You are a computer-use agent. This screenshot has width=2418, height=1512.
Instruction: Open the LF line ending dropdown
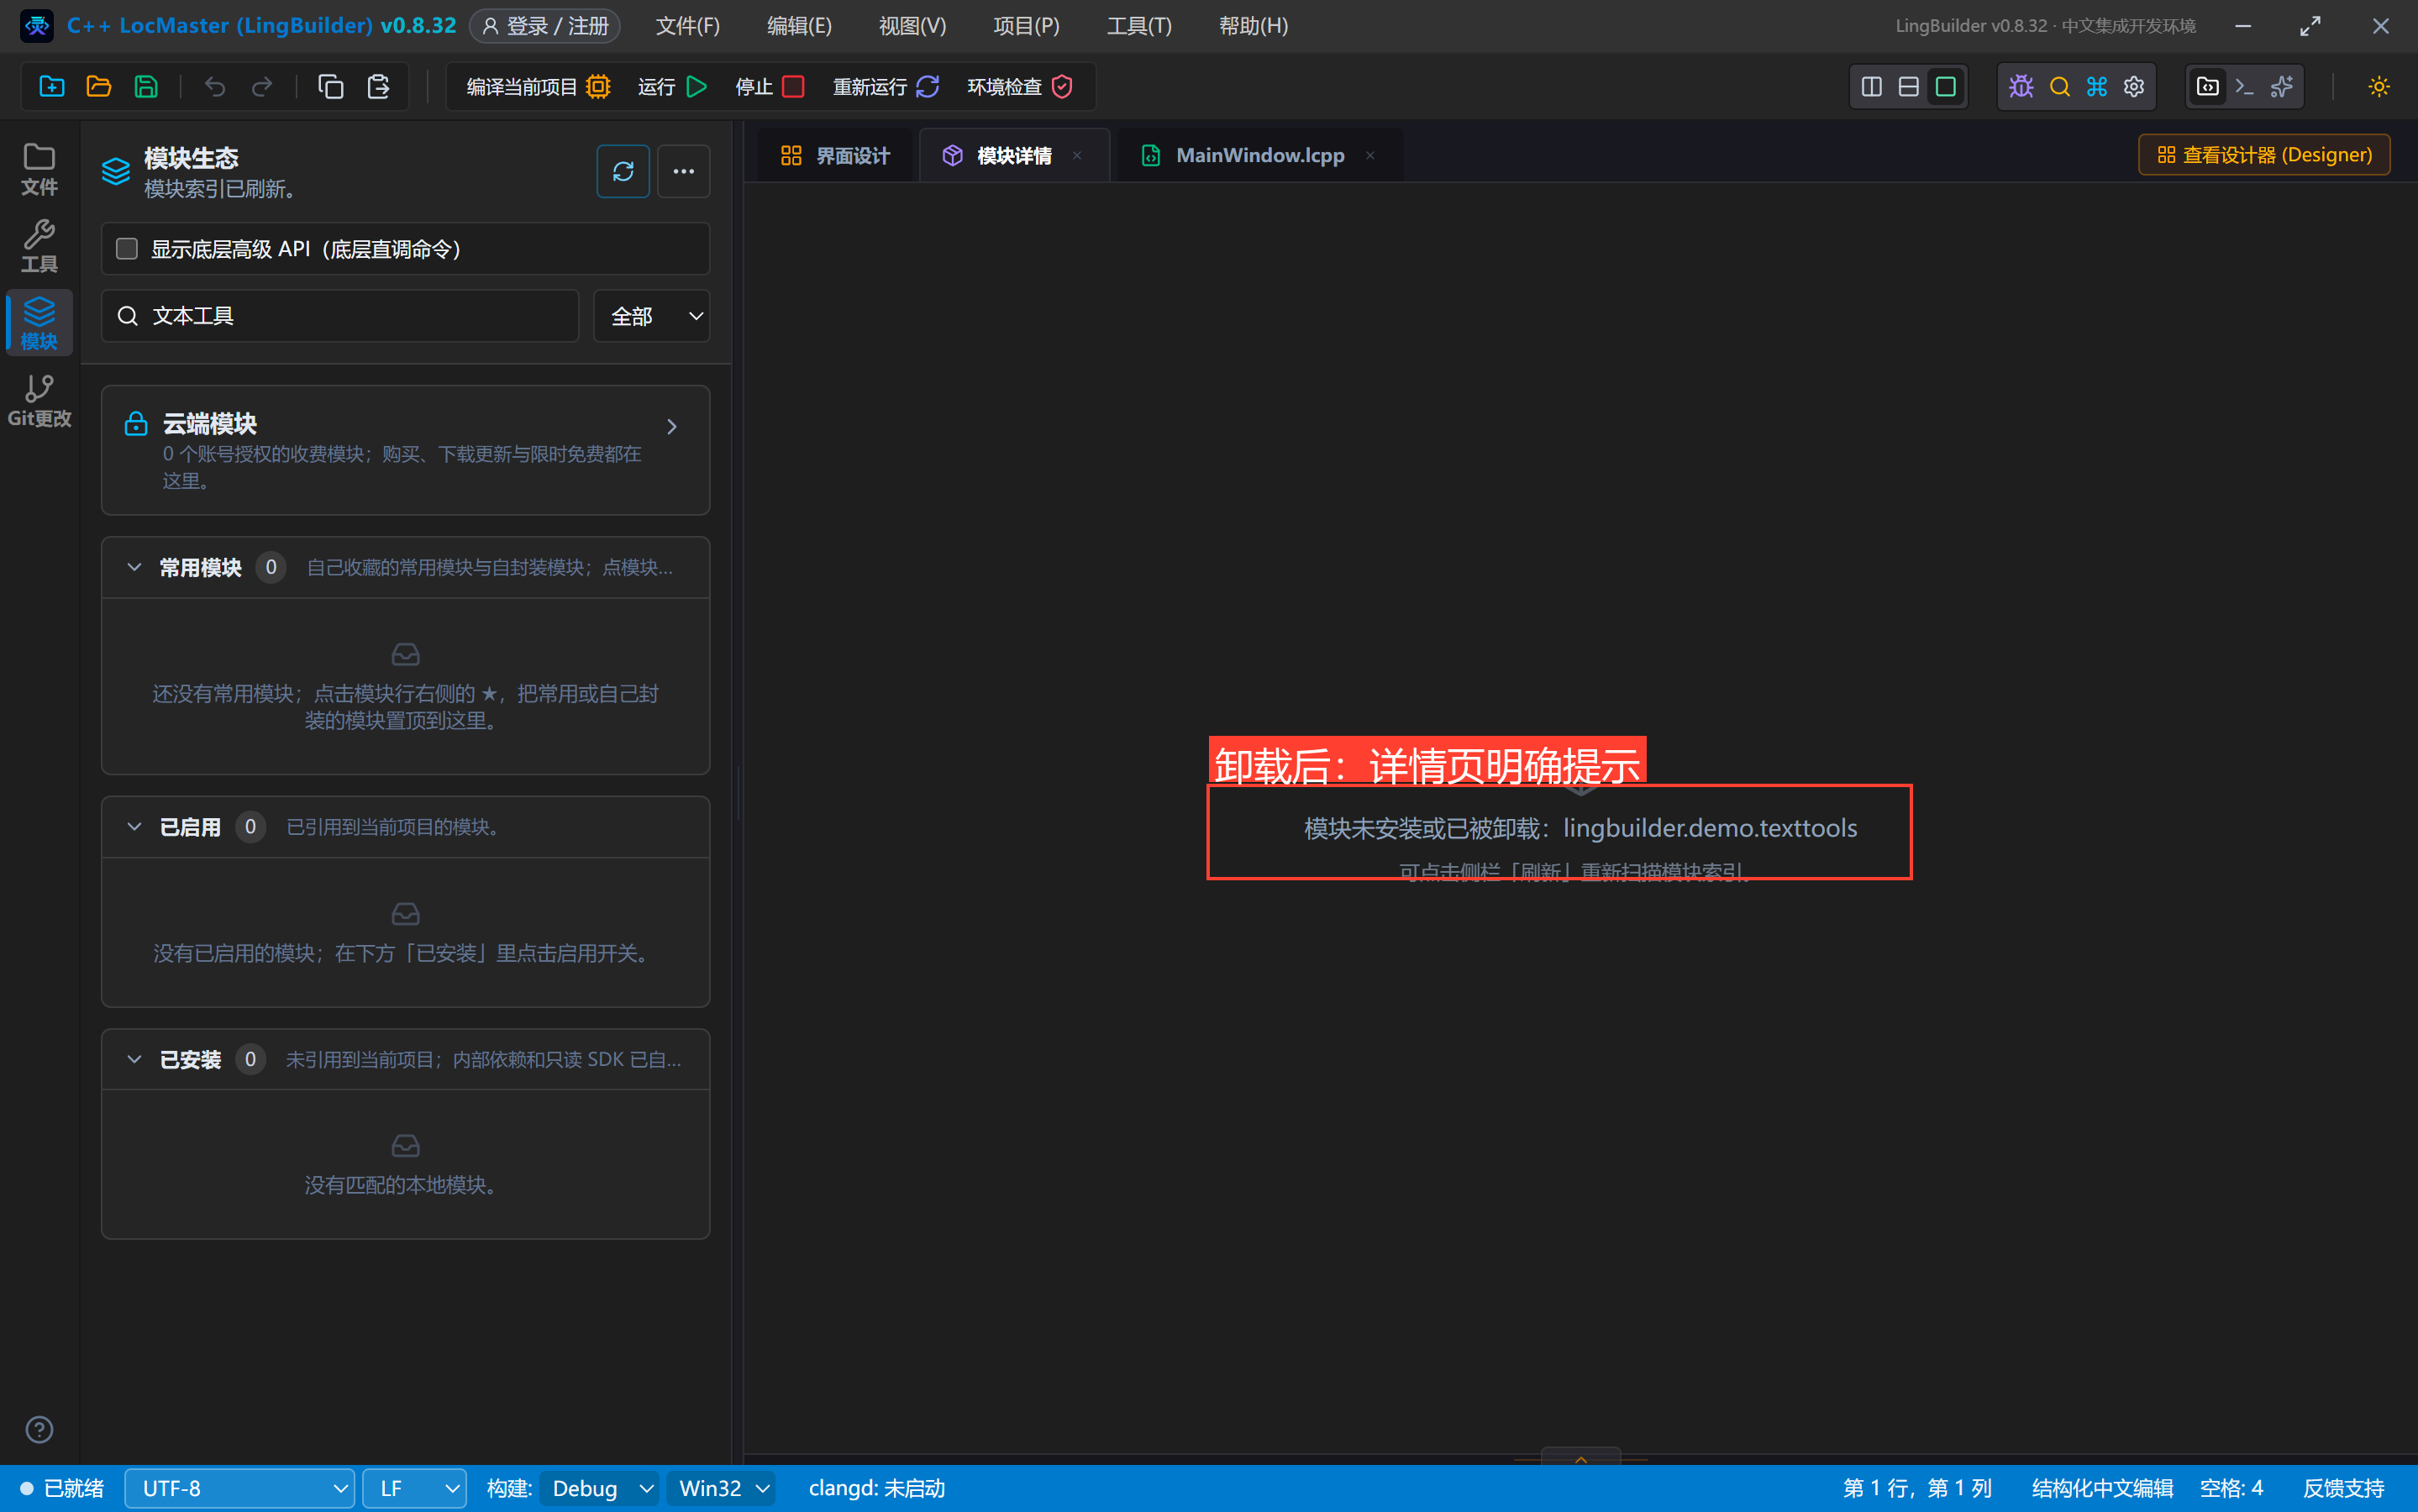click(414, 1488)
